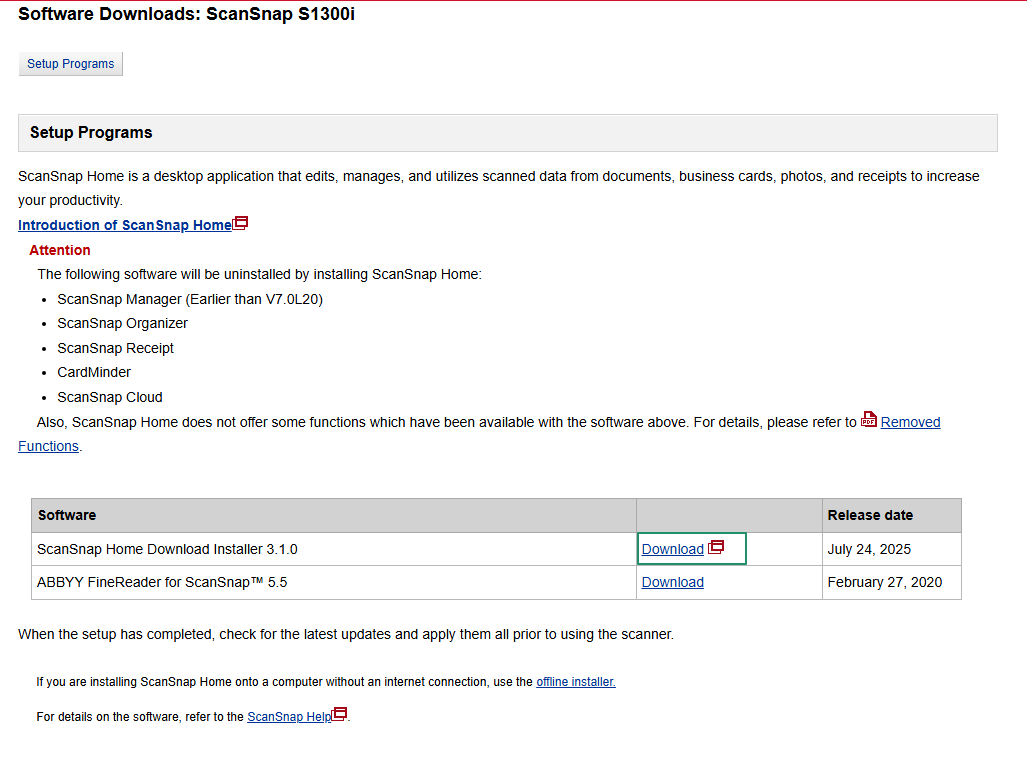Follow the offline installer link

coord(575,682)
